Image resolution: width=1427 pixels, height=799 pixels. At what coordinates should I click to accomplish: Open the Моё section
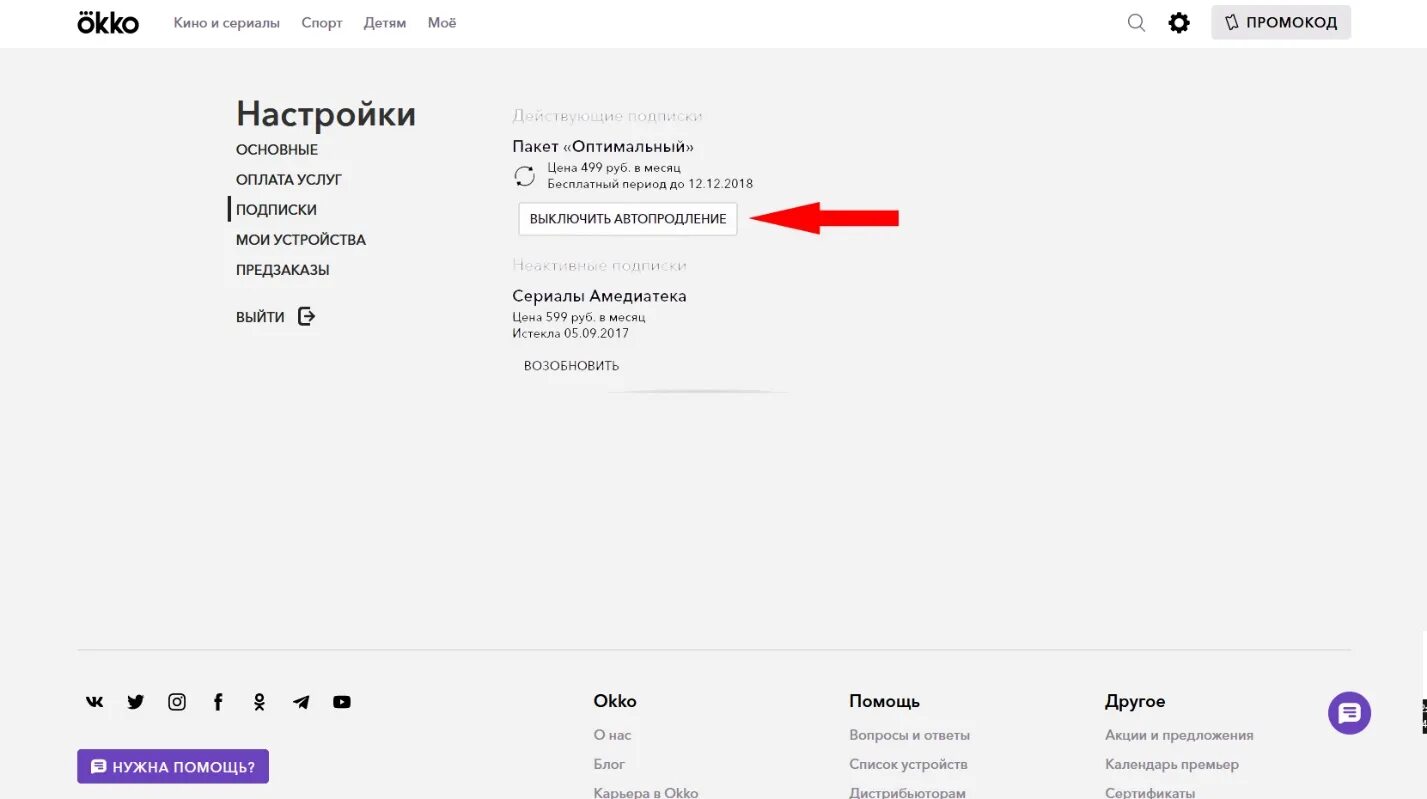coord(442,22)
